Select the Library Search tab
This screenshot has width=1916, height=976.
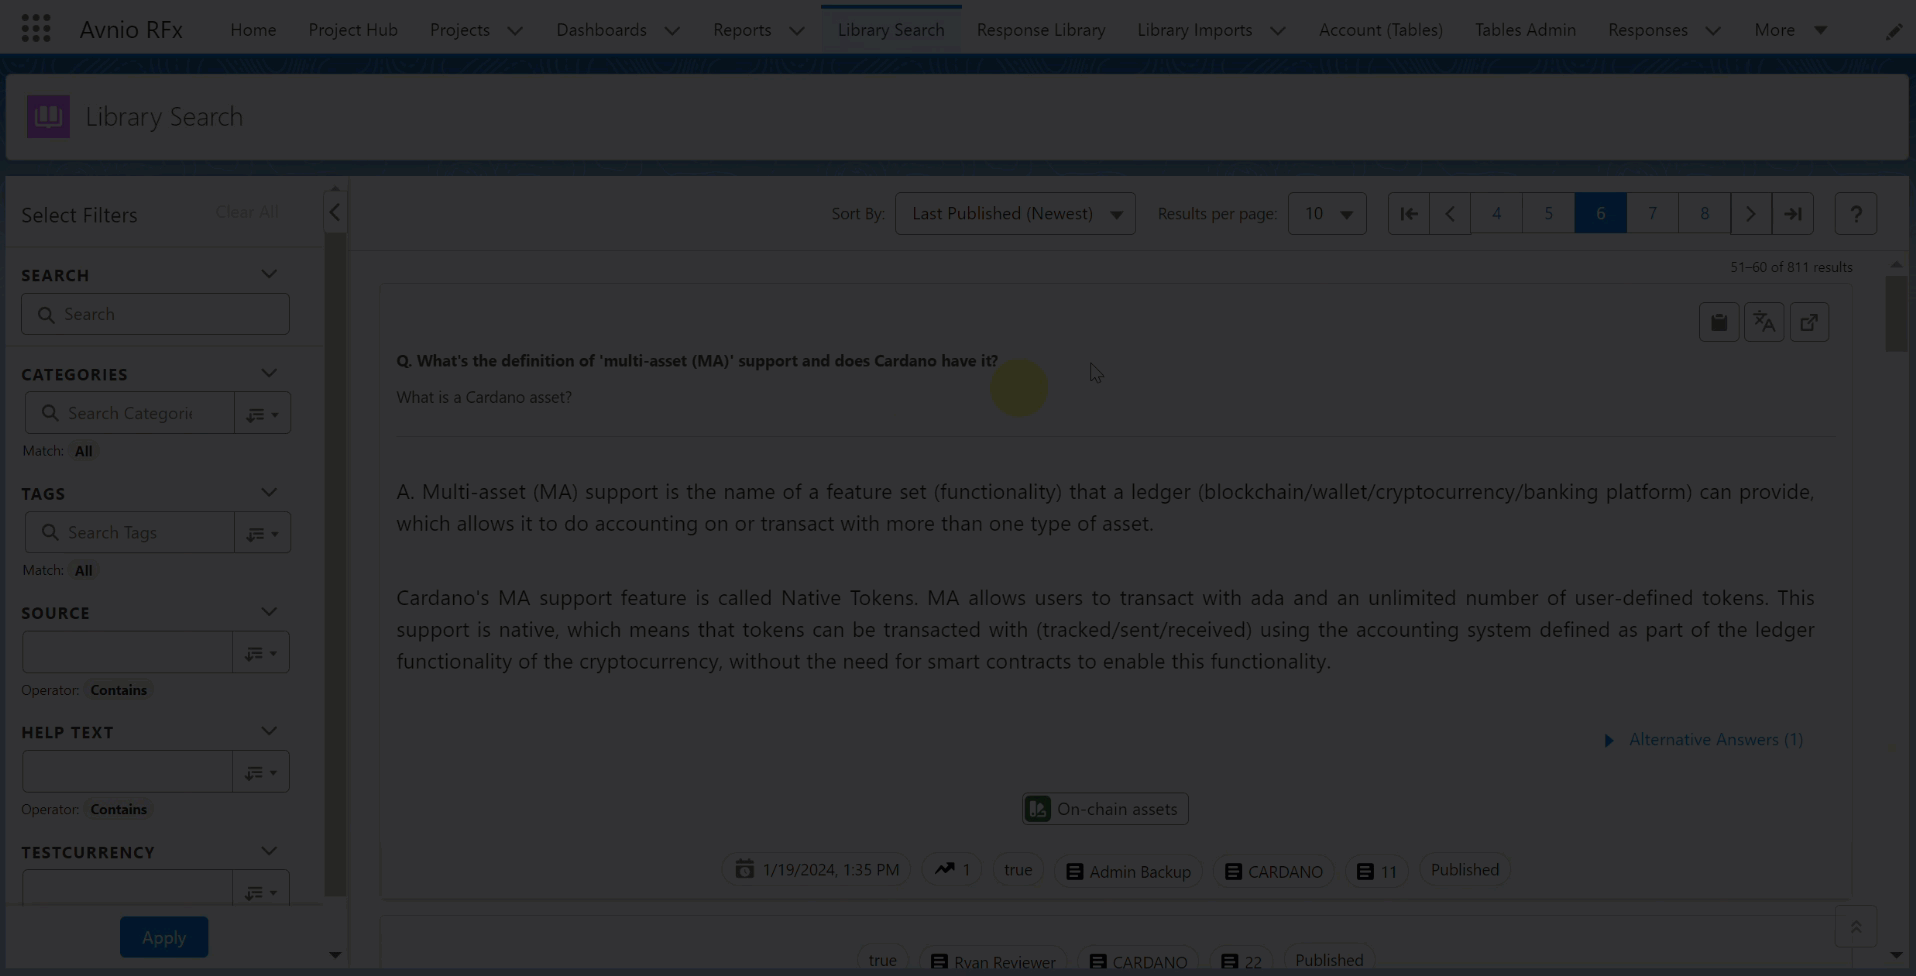coord(891,30)
